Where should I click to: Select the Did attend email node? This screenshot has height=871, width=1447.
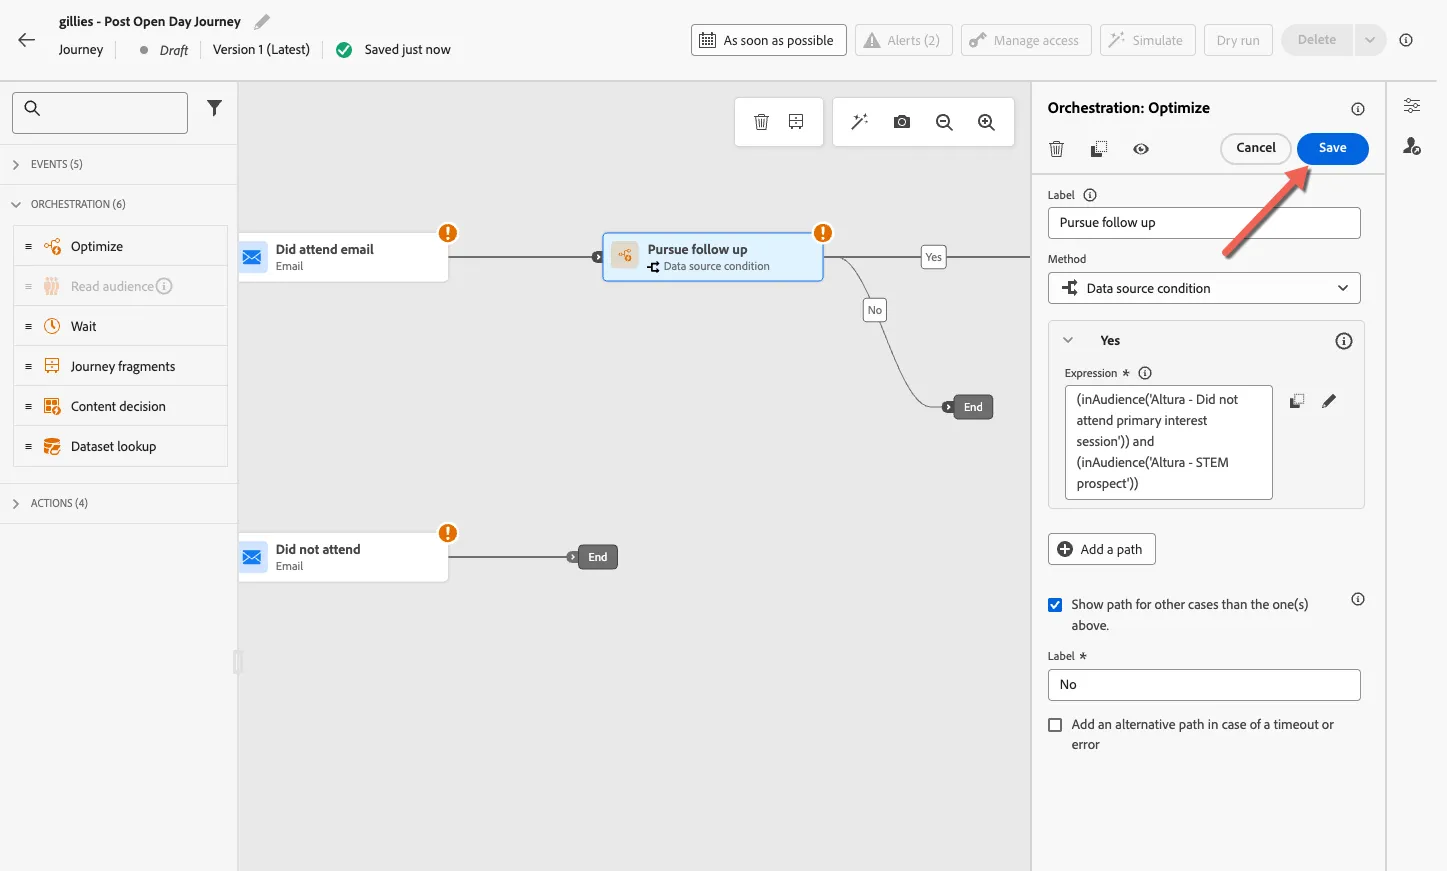click(343, 257)
